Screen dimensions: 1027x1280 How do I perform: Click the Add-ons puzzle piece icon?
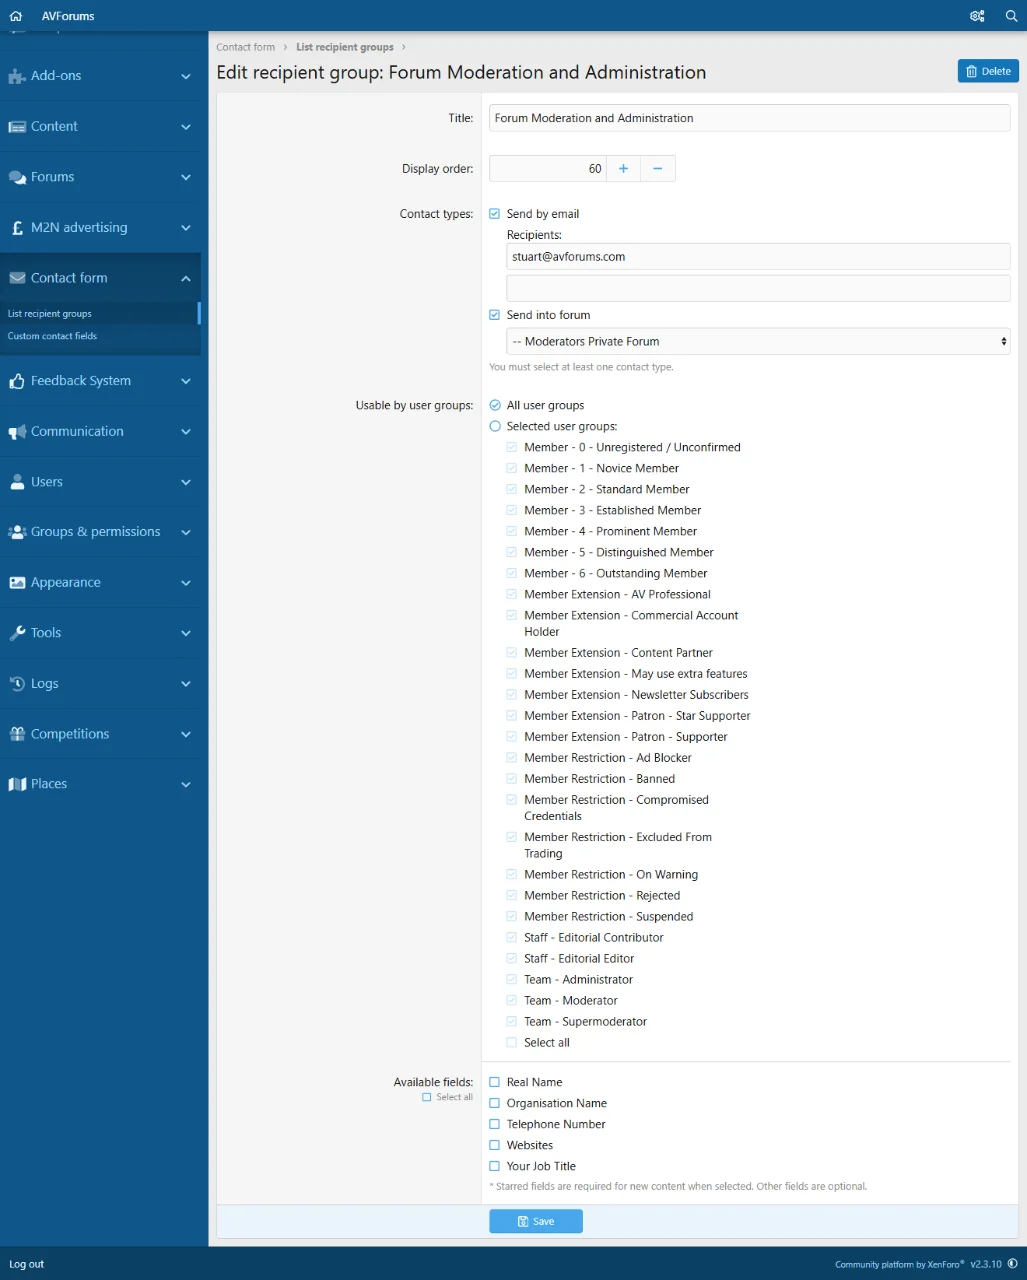tap(17, 76)
